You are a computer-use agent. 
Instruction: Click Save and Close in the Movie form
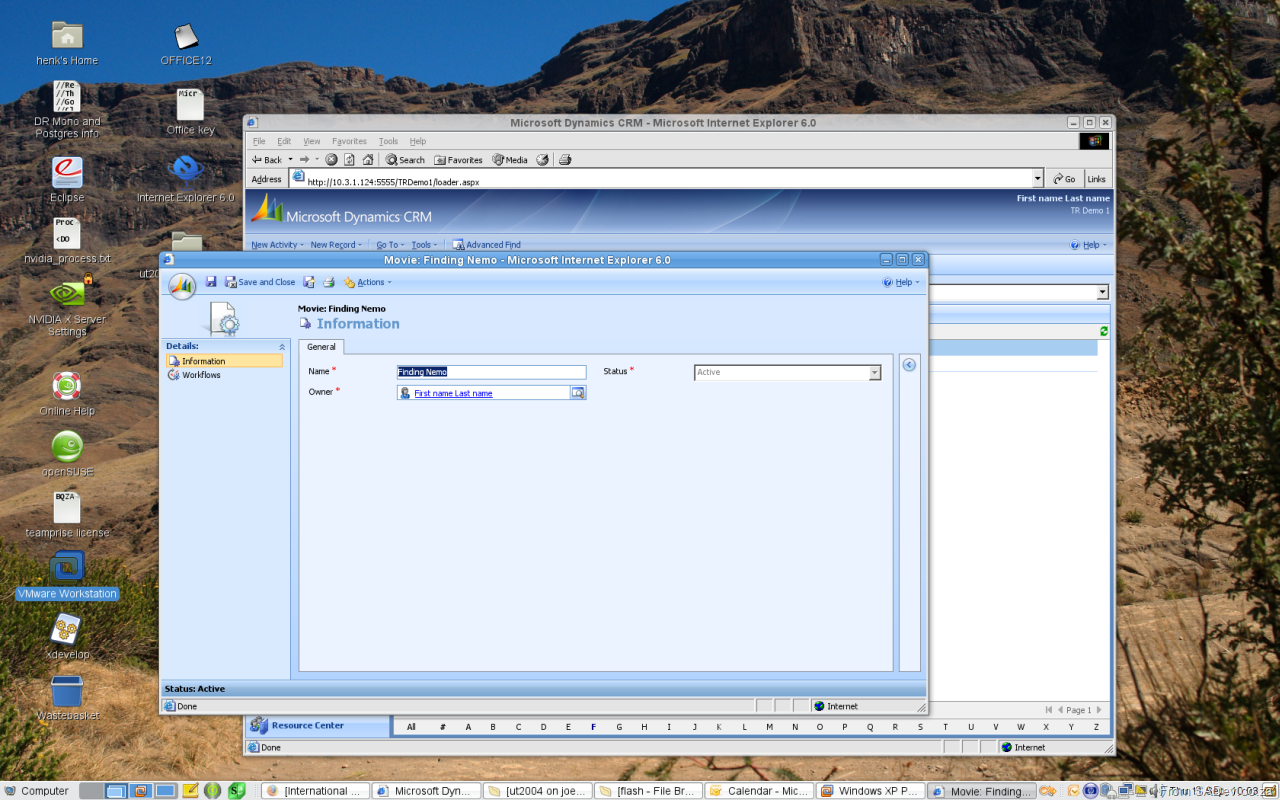pos(260,282)
